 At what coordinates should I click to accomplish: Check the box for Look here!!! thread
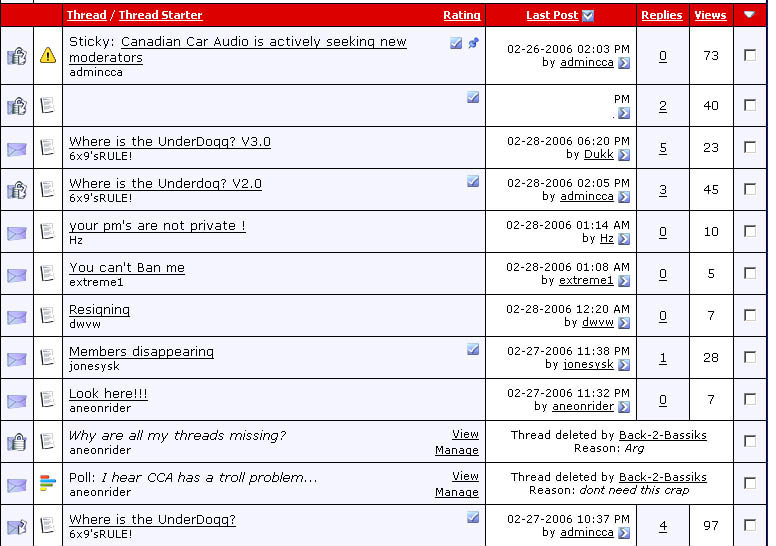pyautogui.click(x=750, y=399)
